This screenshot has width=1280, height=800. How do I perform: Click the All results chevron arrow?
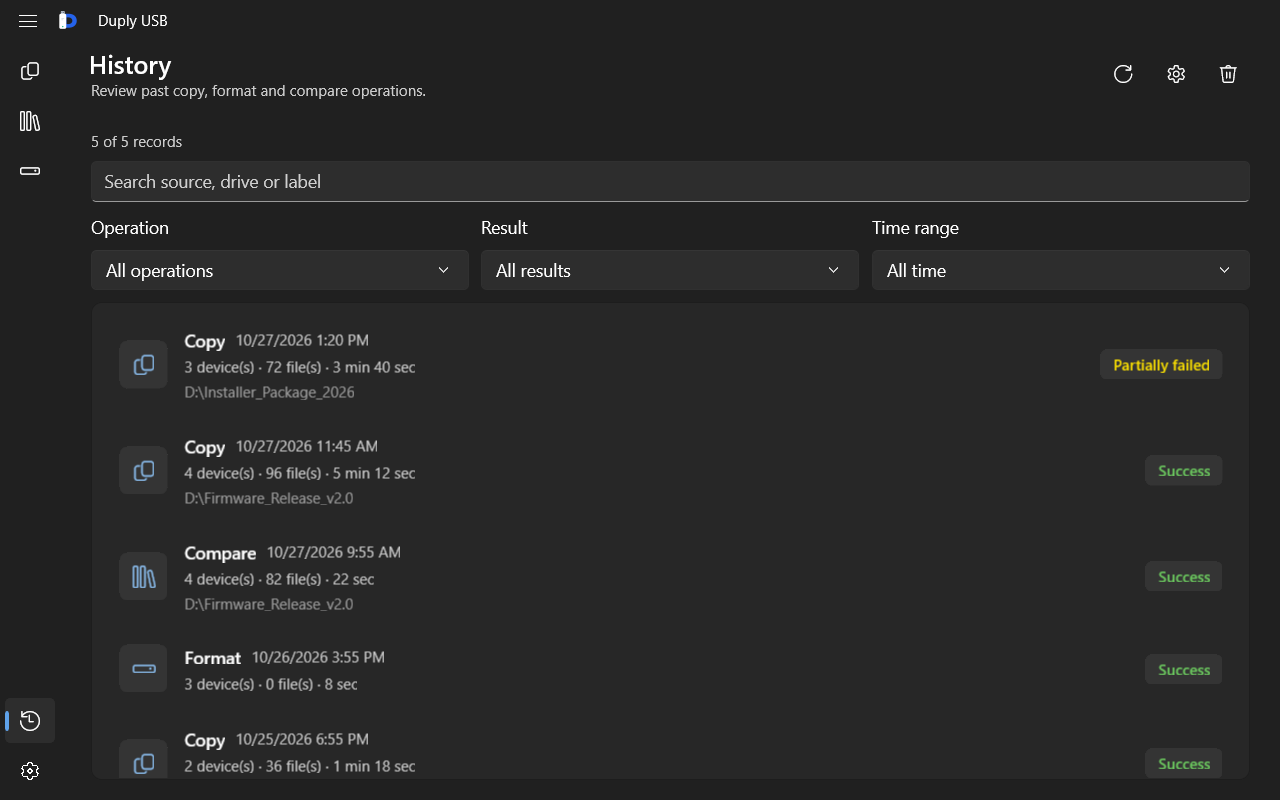(x=834, y=270)
